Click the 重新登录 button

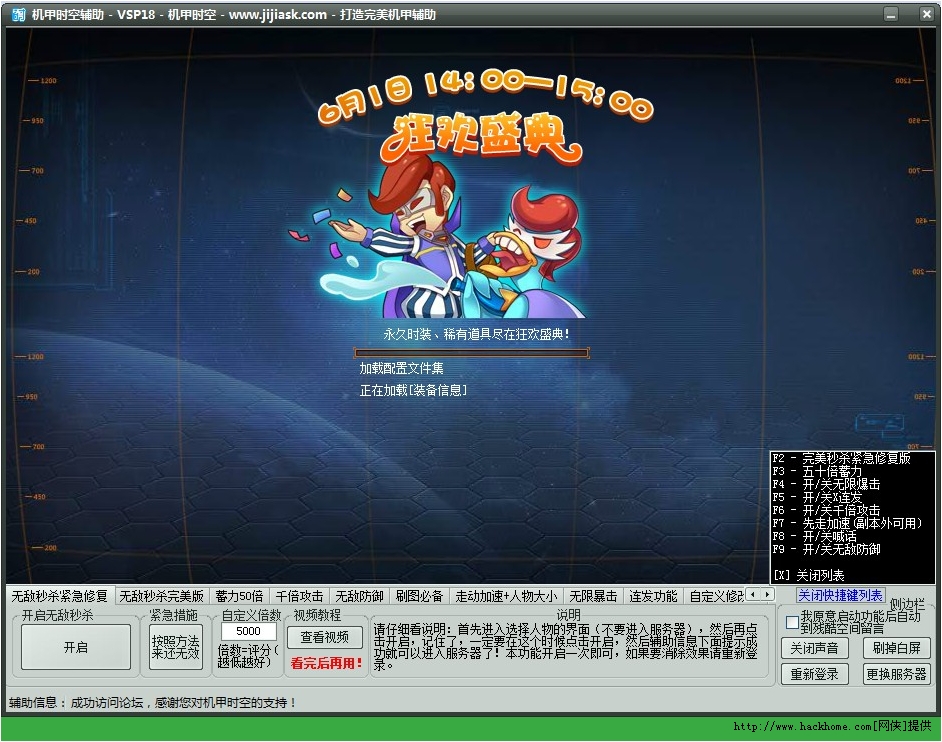(815, 674)
